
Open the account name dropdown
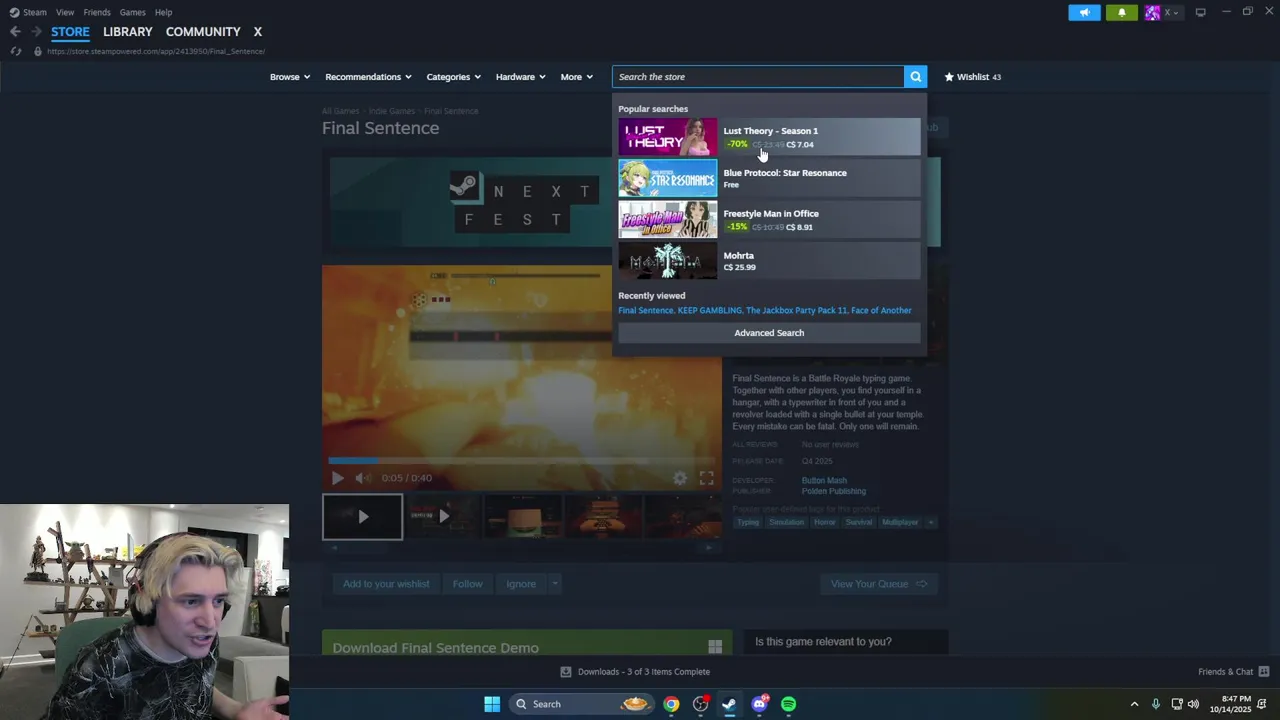pyautogui.click(x=1171, y=12)
